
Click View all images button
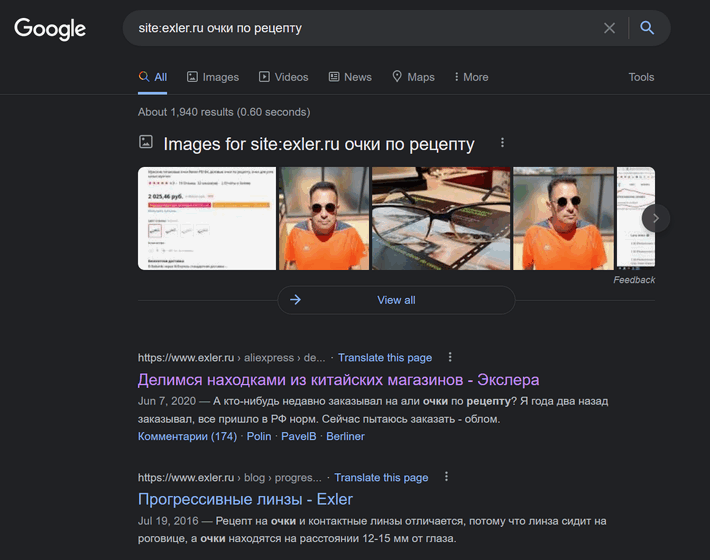coord(396,300)
